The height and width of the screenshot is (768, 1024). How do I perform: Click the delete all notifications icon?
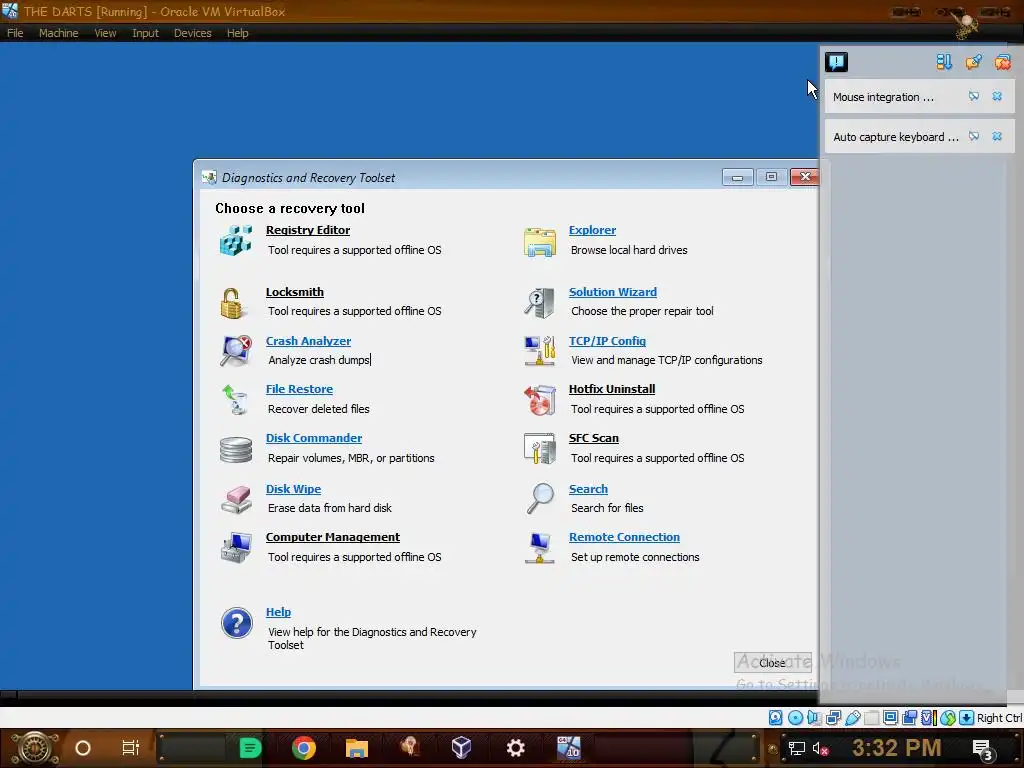coord(1002,62)
